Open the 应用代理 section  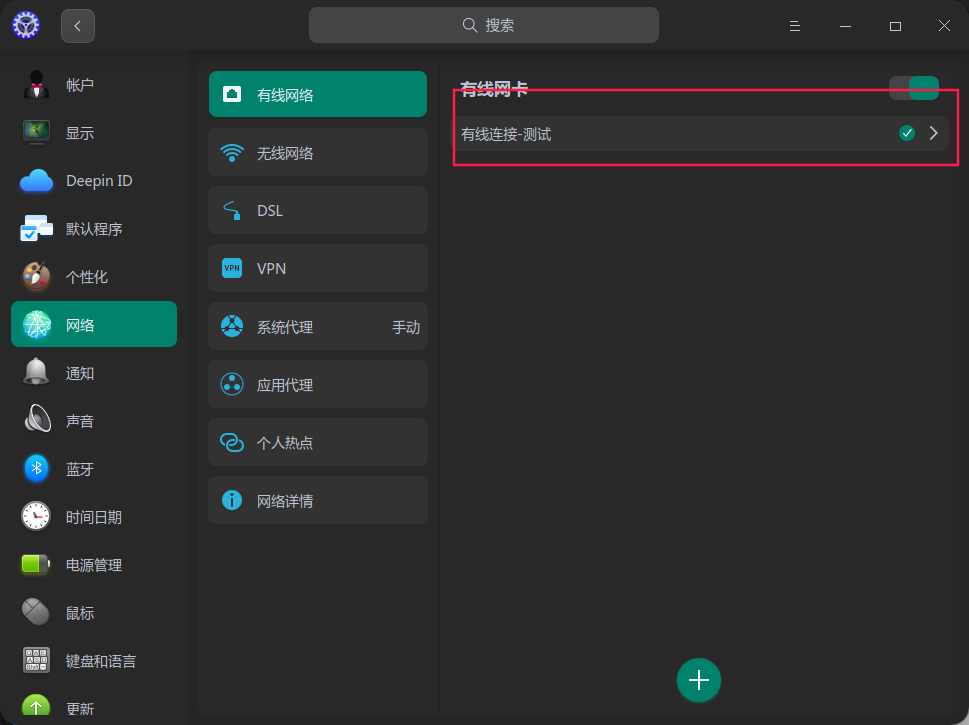point(318,384)
